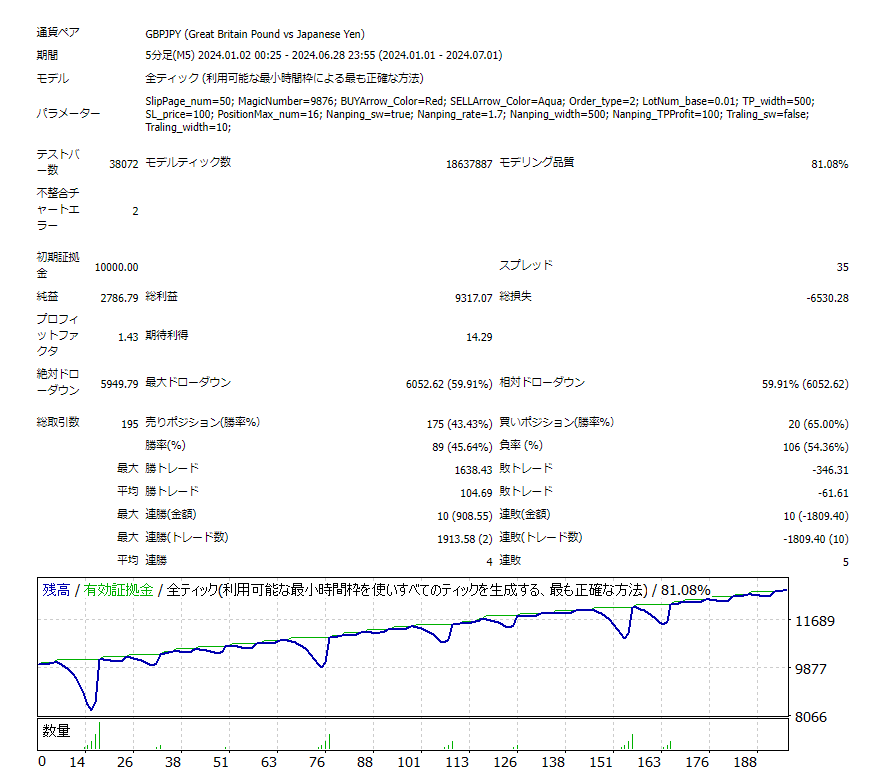
Task: Click the y-axis label 11689
Action: pyautogui.click(x=814, y=621)
